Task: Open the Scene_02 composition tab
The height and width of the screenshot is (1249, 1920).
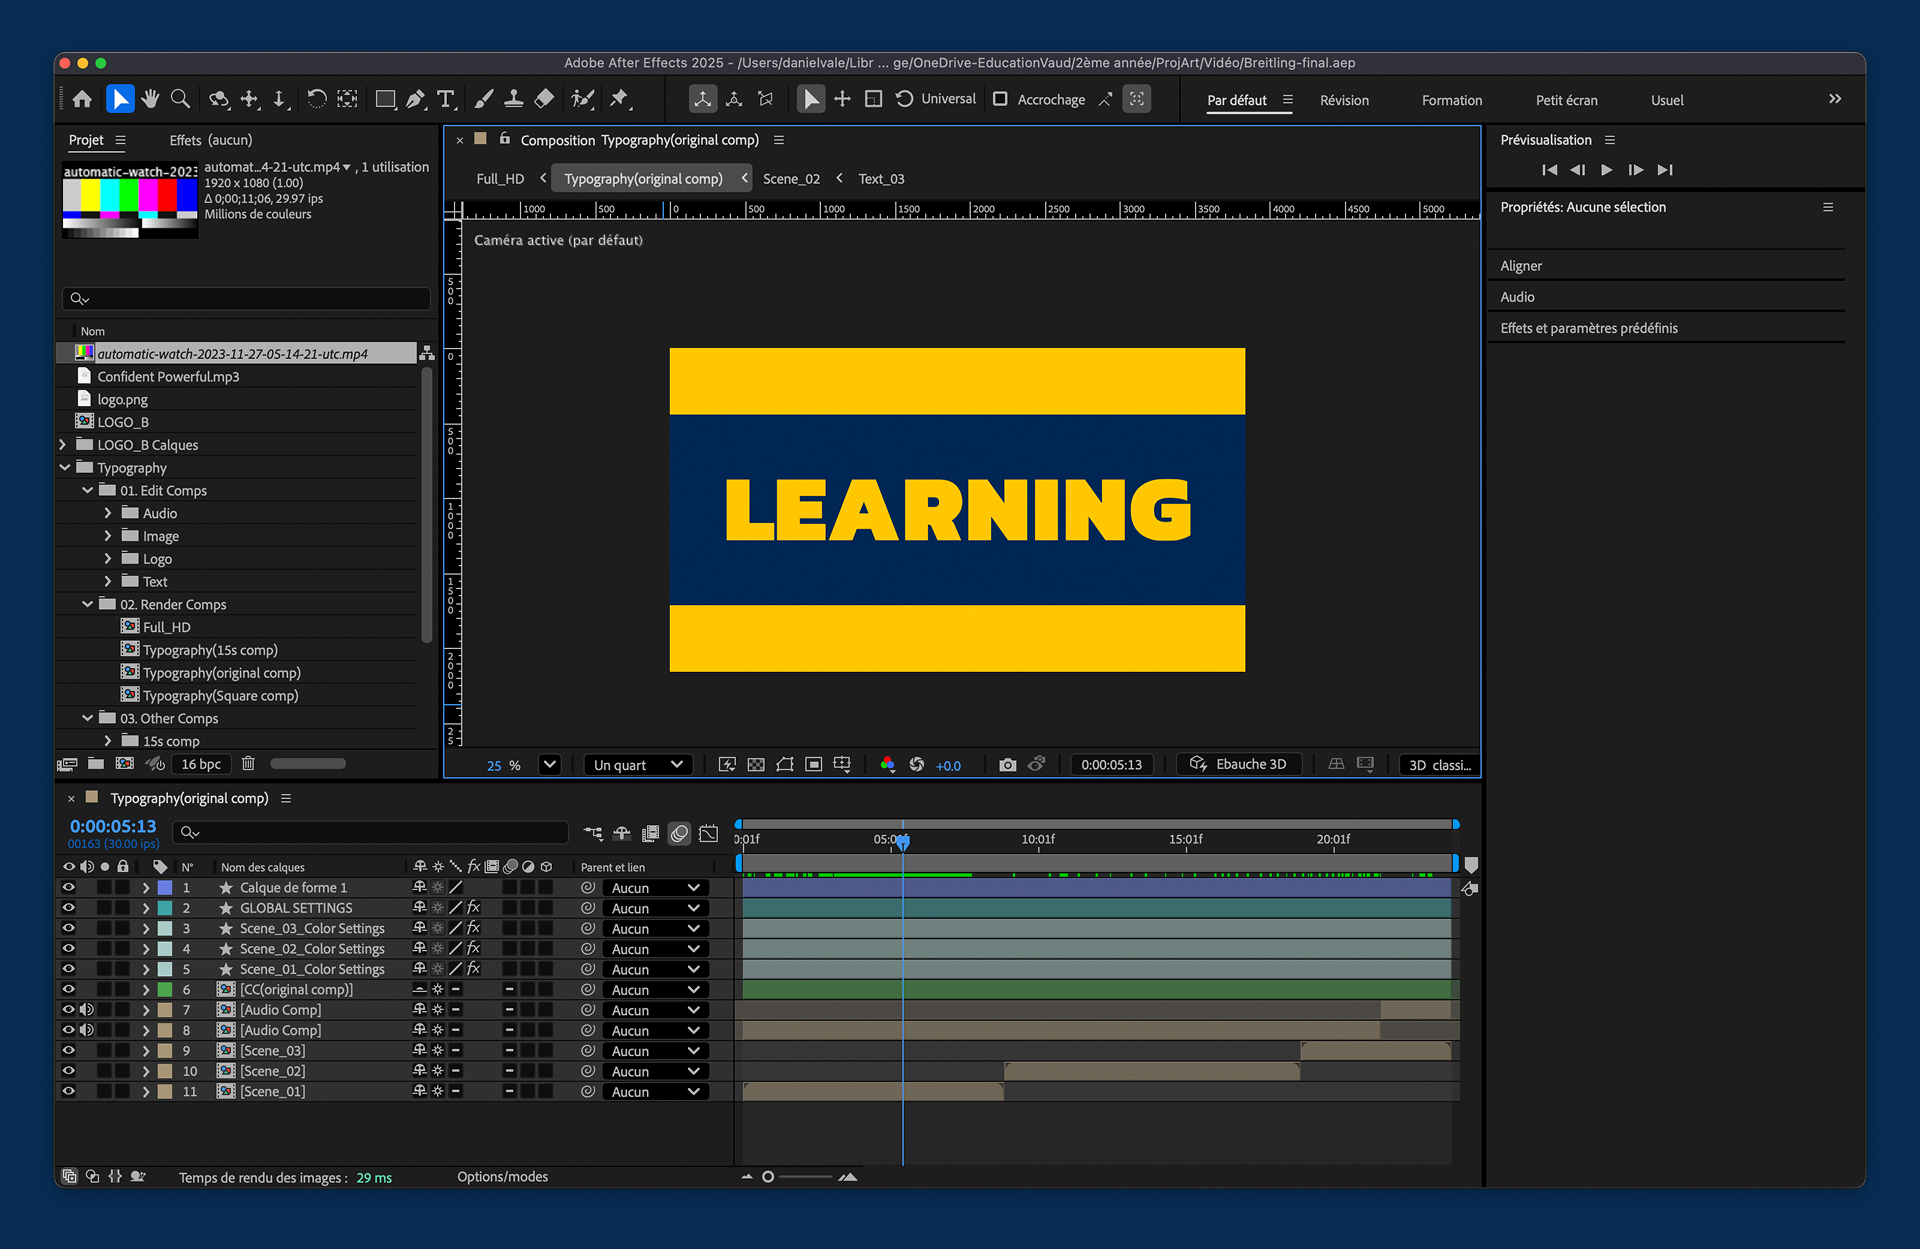Action: (x=790, y=179)
